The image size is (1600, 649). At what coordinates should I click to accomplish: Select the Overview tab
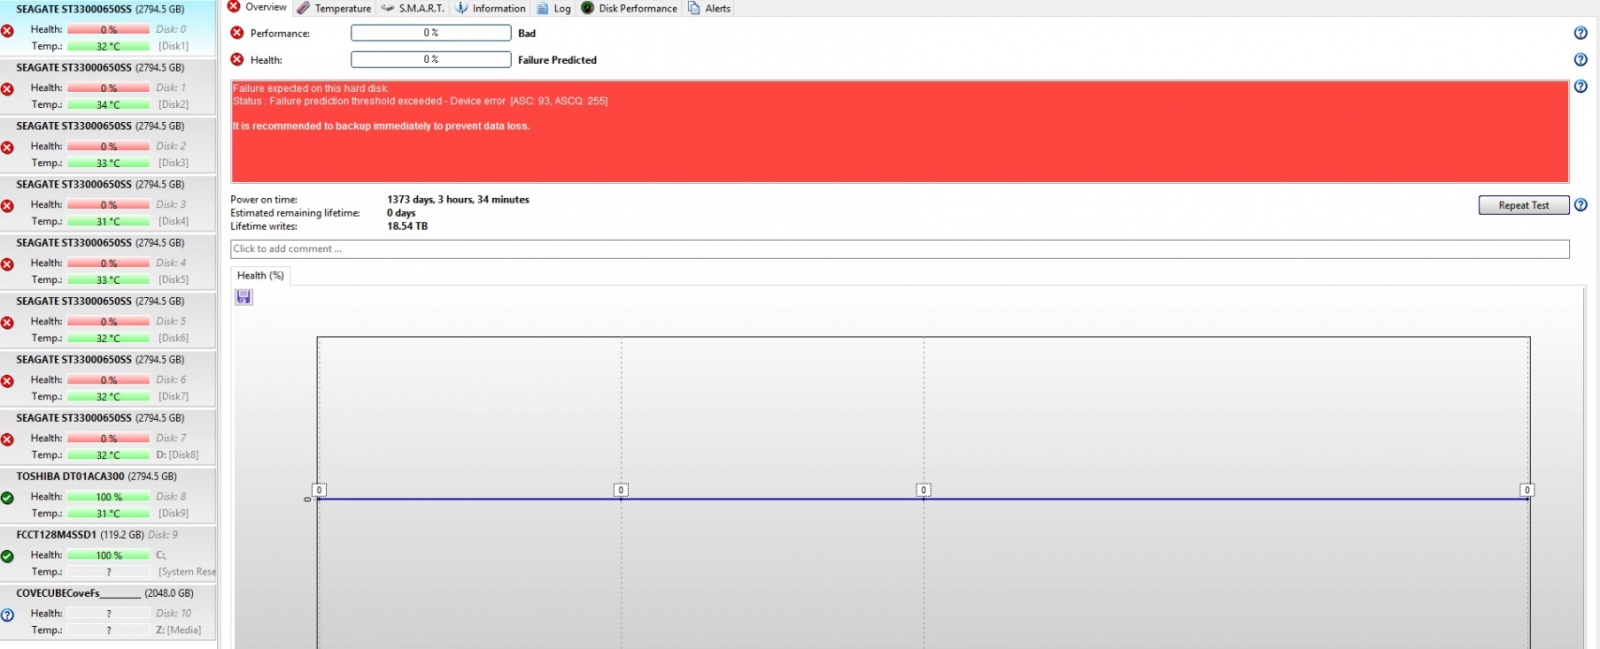coord(257,7)
